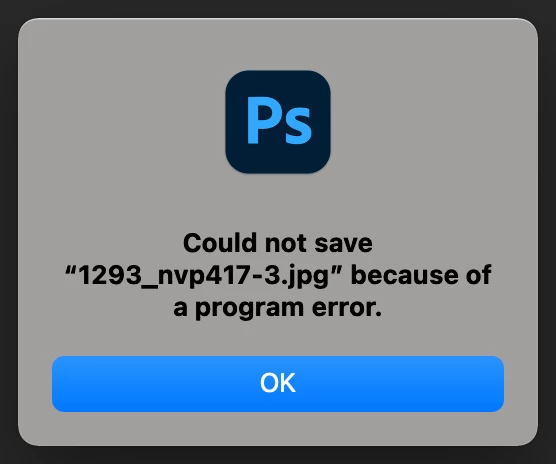Acknowledge the program error by clicking OK
Screen dimensions: 556x464
(x=278, y=384)
